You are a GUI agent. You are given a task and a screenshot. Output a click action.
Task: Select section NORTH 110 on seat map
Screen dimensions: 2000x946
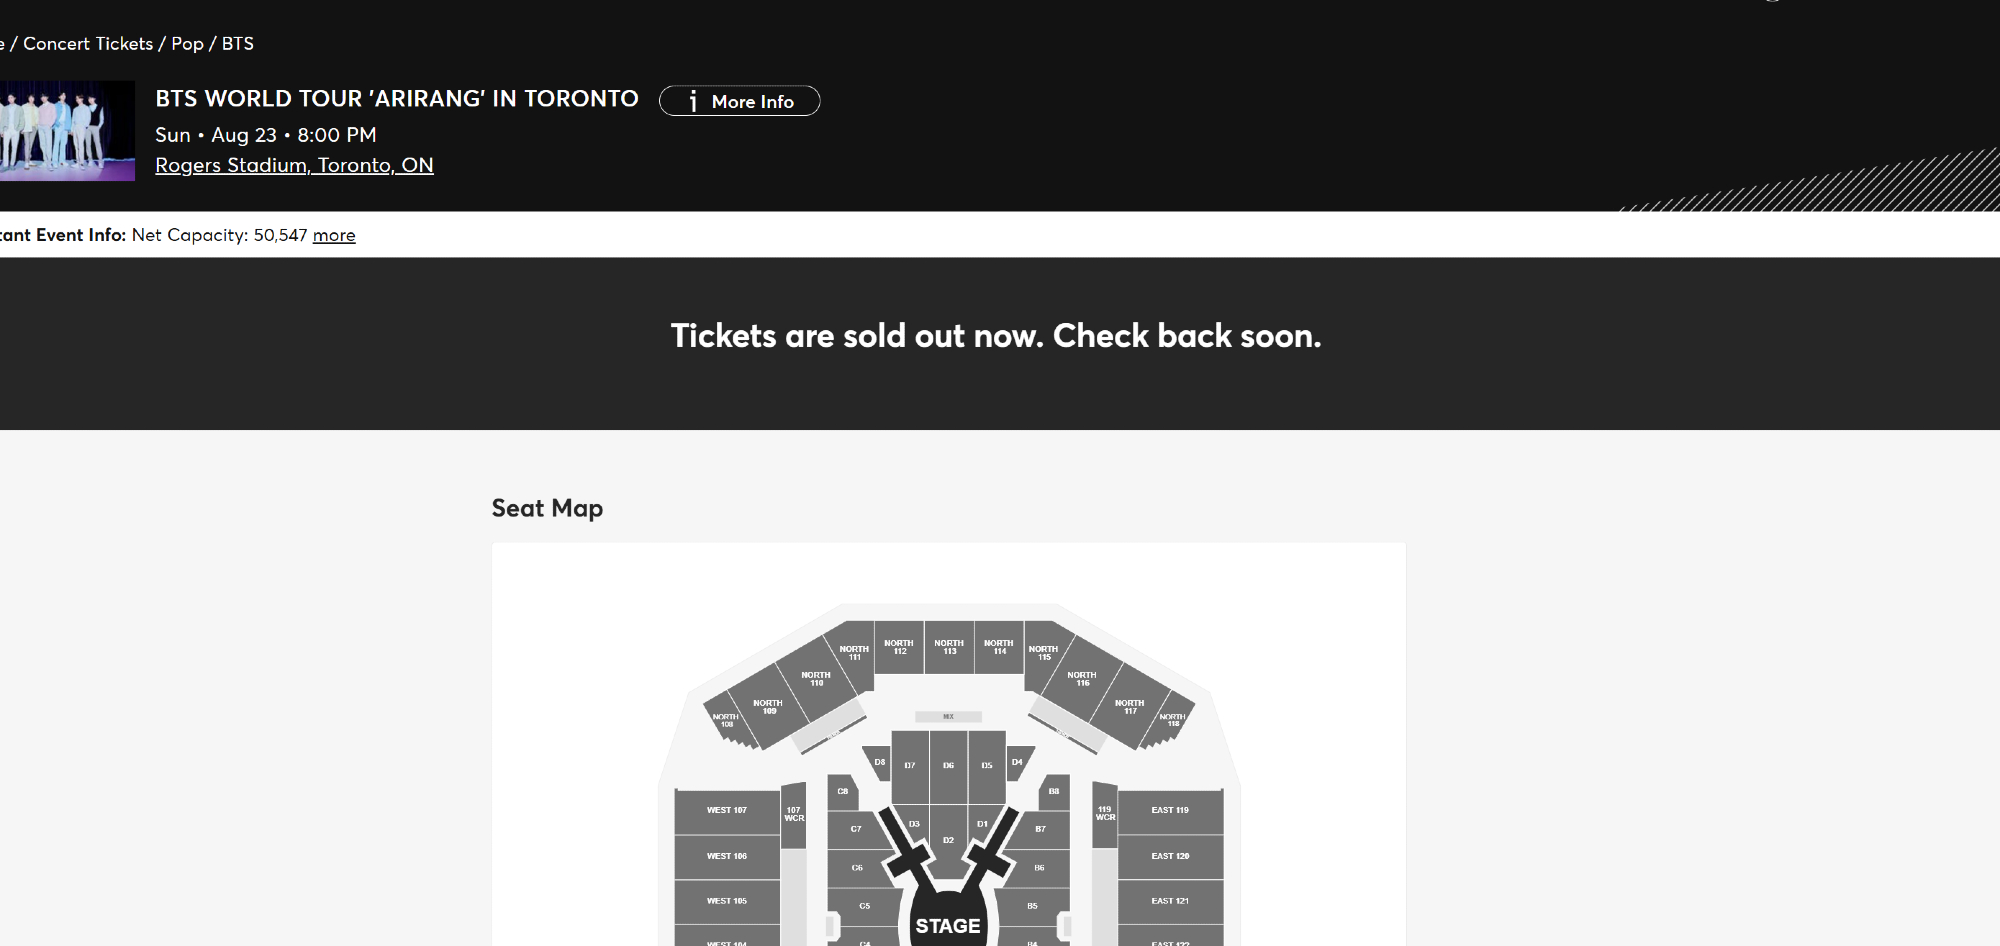point(816,679)
